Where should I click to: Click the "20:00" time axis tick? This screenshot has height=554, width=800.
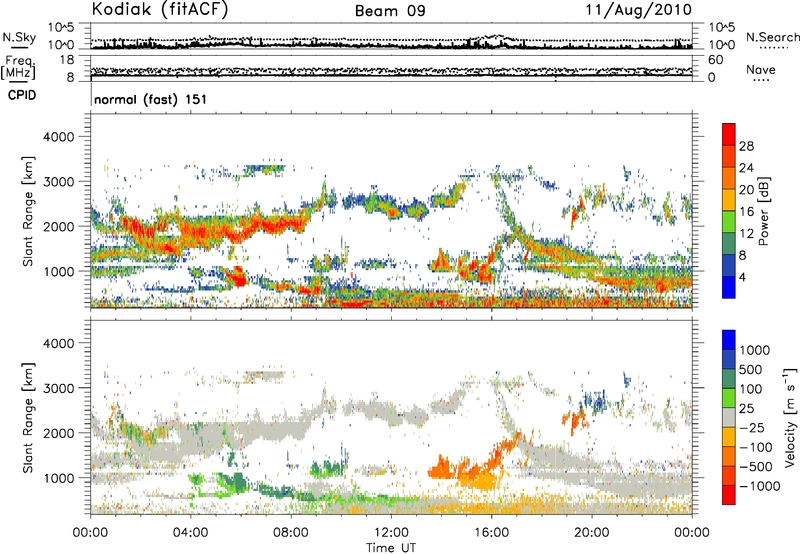[x=592, y=533]
